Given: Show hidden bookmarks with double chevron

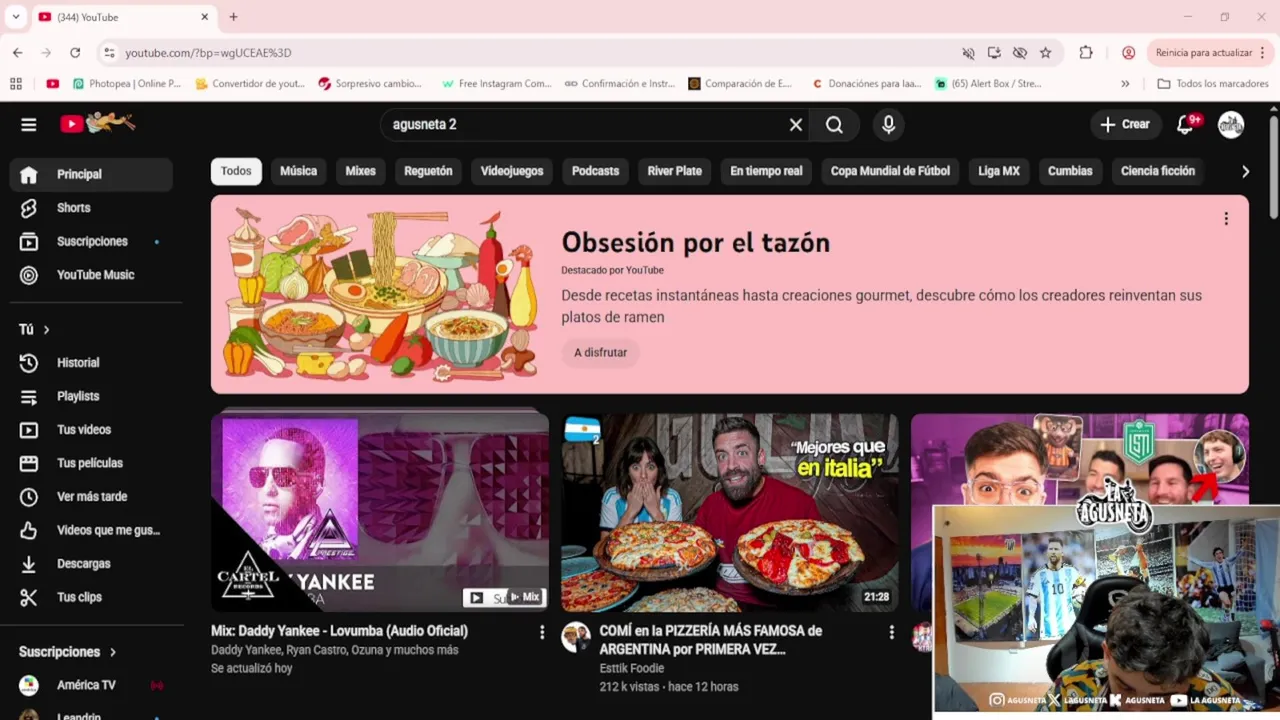Looking at the screenshot, I should 1125,84.
